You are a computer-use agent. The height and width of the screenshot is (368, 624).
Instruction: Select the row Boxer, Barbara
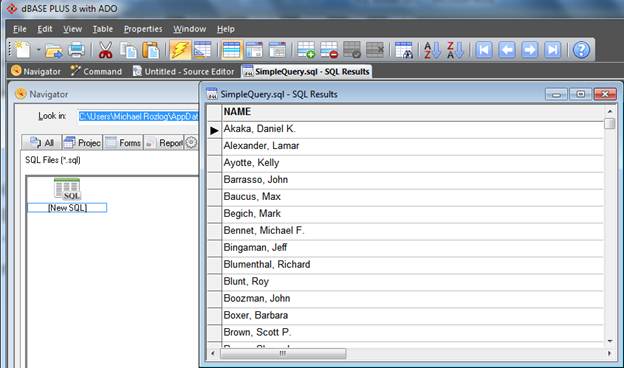point(413,315)
